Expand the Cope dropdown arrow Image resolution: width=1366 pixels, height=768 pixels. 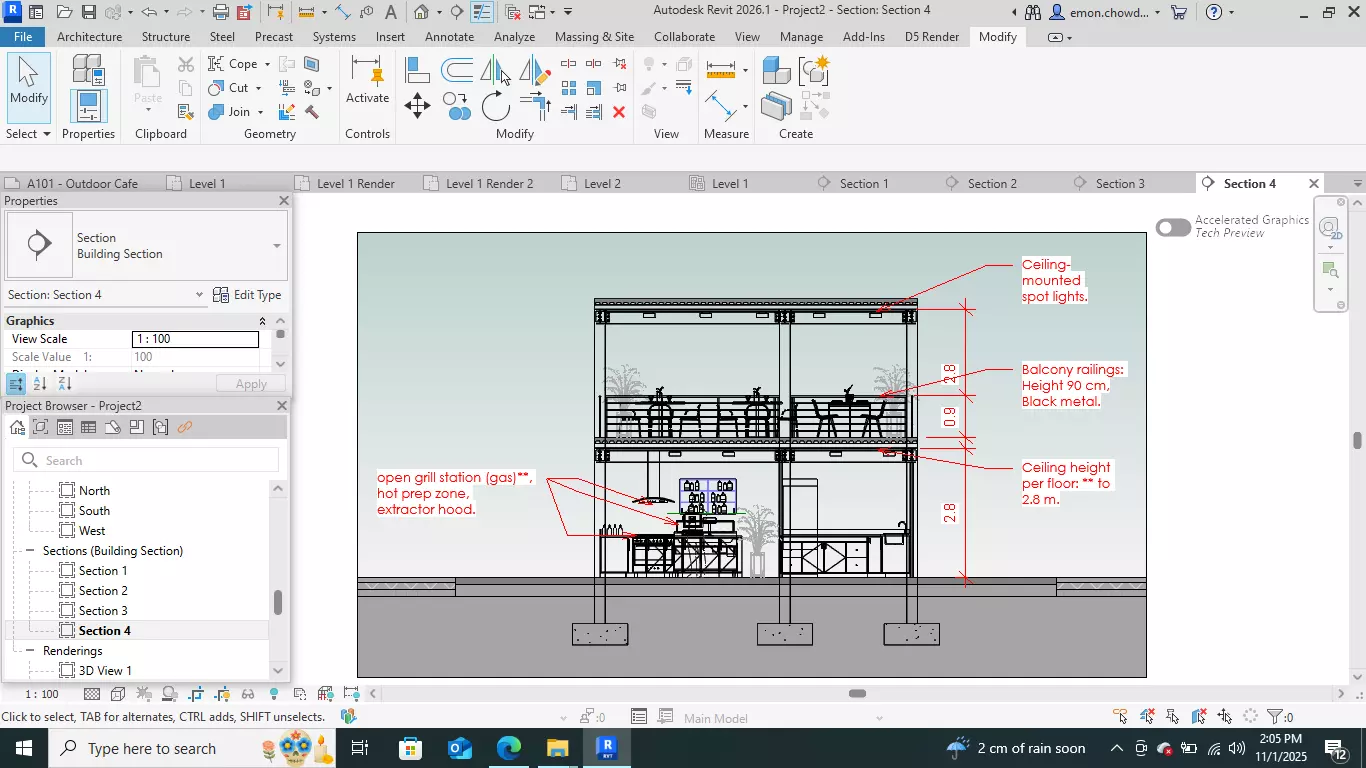pos(267,64)
